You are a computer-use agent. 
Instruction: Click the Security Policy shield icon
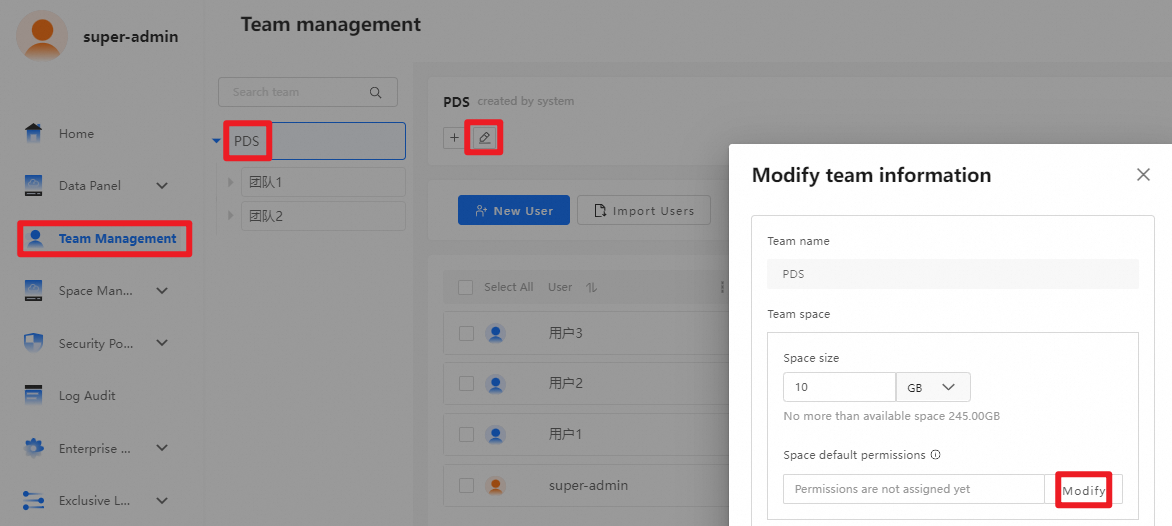[34, 343]
